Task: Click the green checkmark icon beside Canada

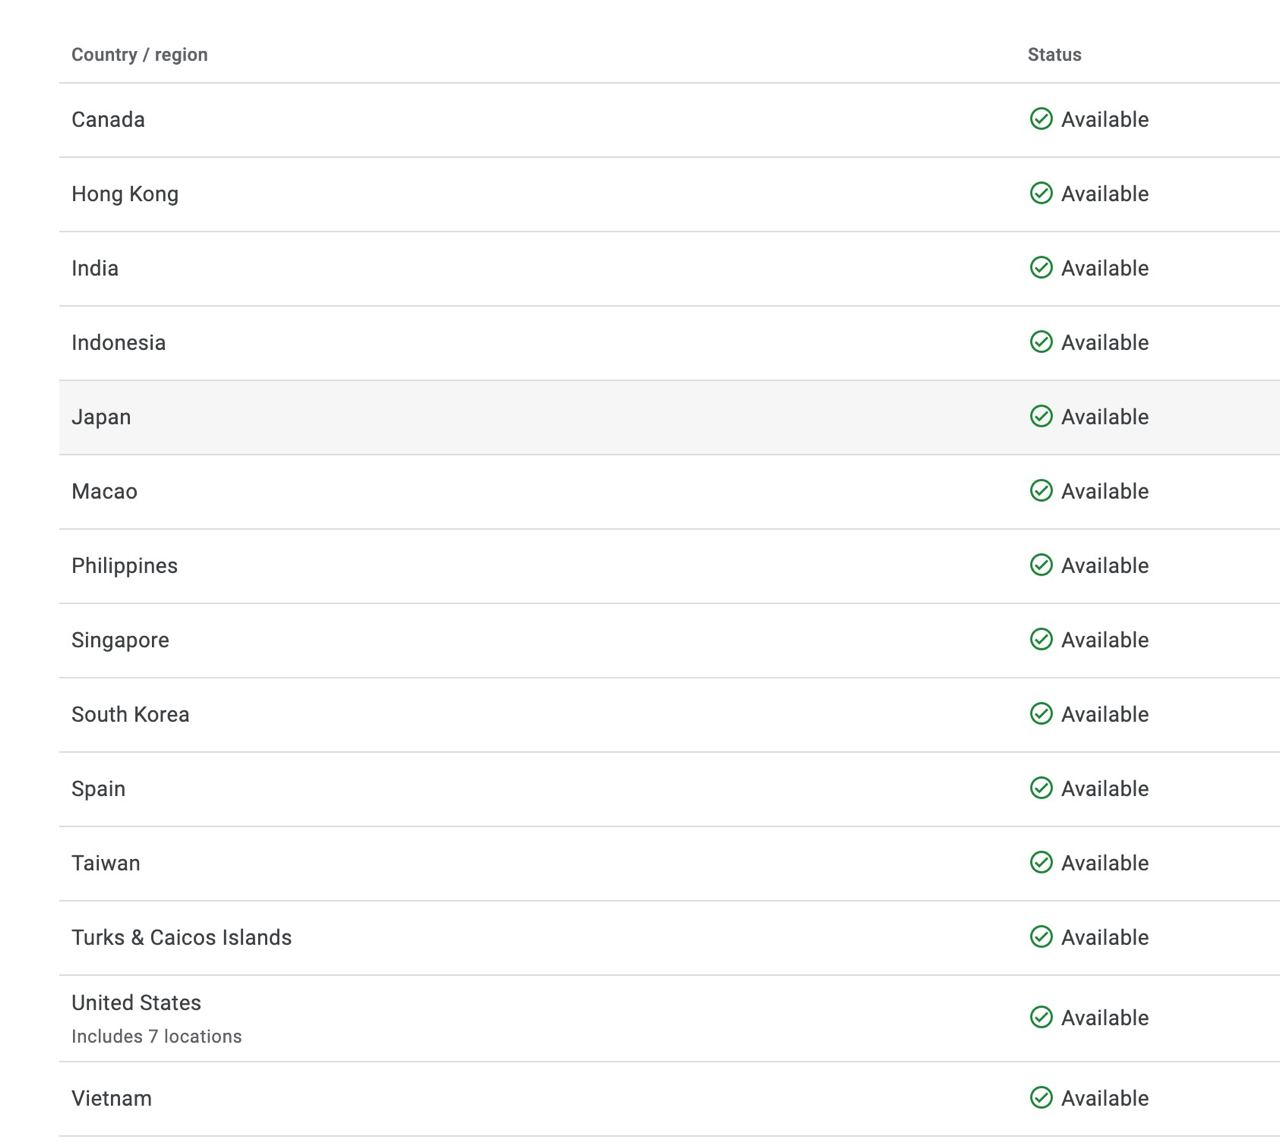Action: coord(1041,119)
